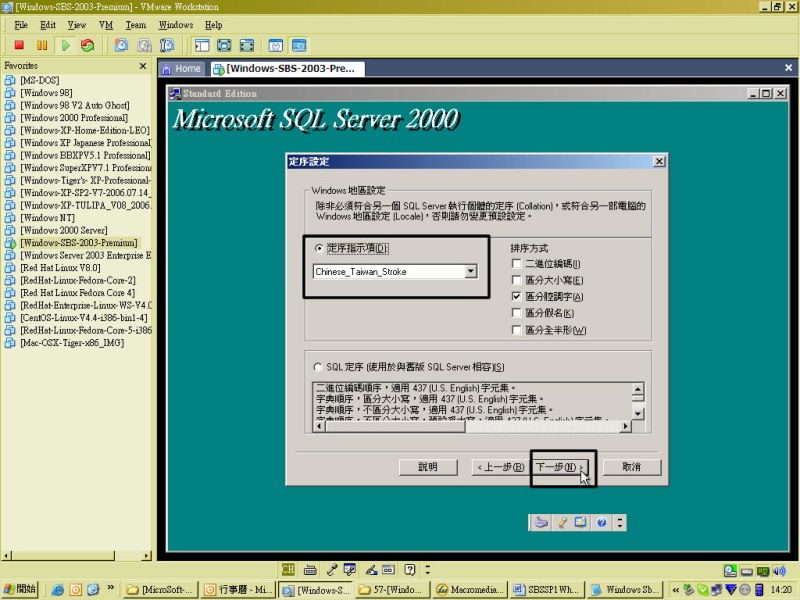This screenshot has height=600, width=800.
Task: Click the 說明 help button
Action: point(428,467)
